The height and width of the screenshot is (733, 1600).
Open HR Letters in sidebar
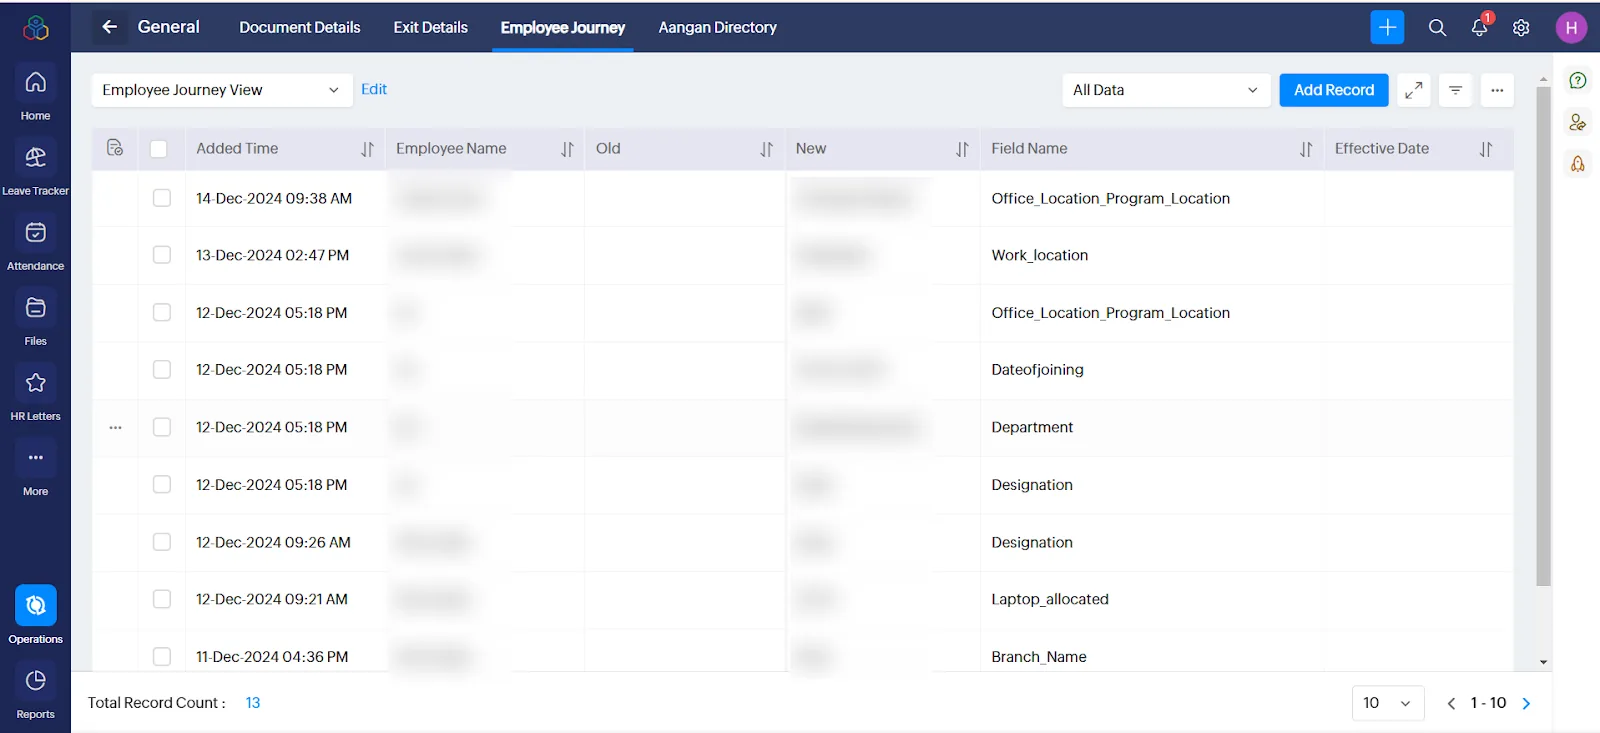pyautogui.click(x=35, y=393)
